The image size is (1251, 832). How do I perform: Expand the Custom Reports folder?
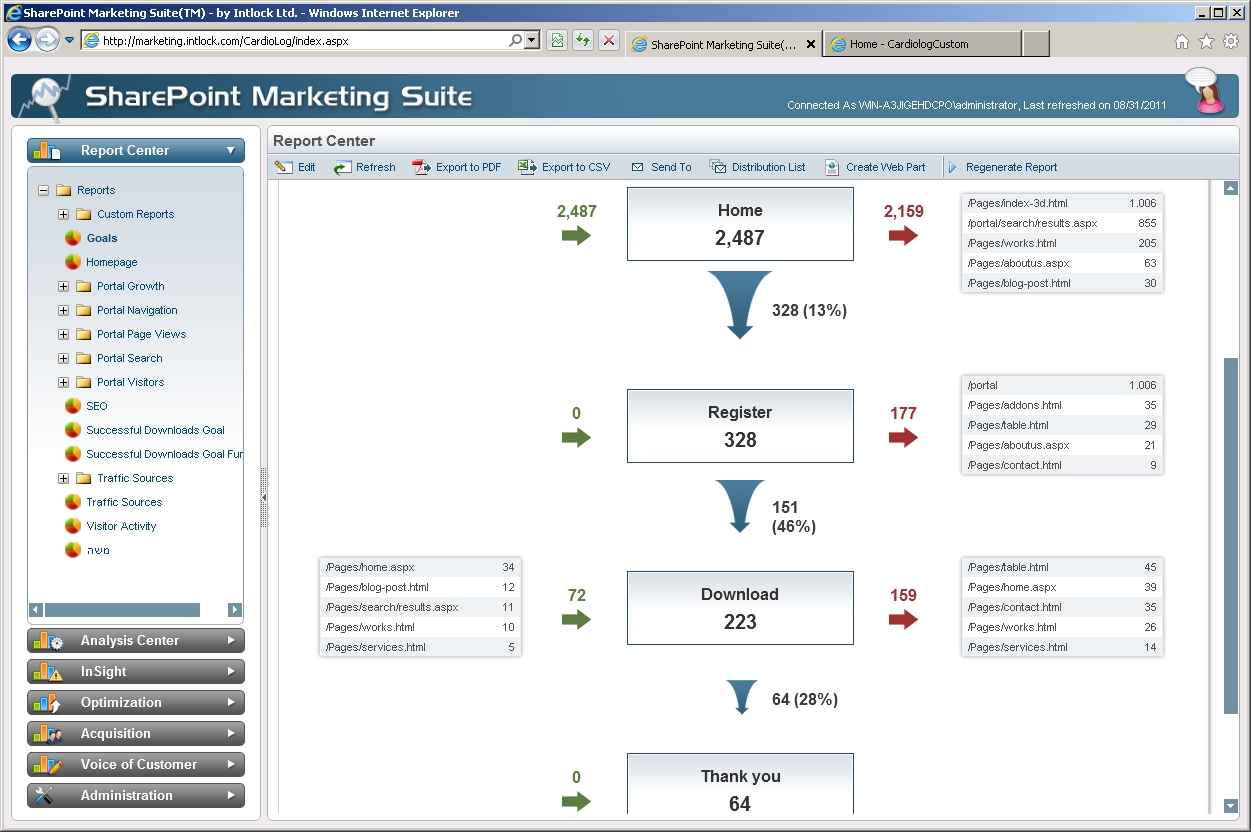(63, 214)
